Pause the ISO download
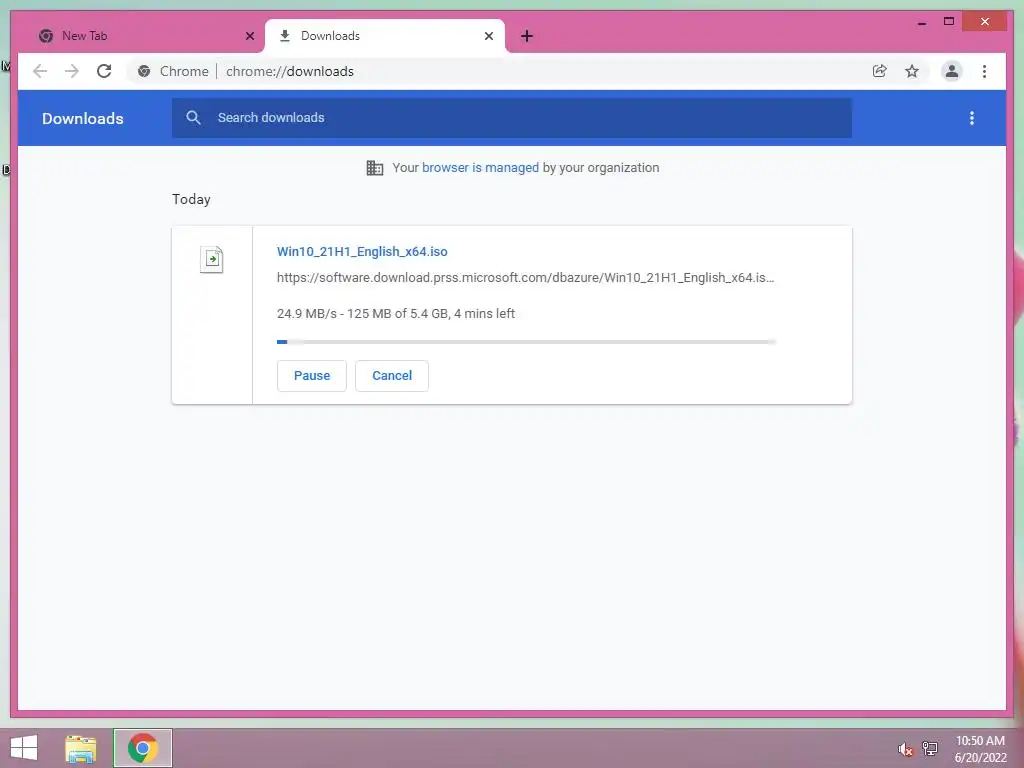The width and height of the screenshot is (1024, 768). tap(312, 376)
